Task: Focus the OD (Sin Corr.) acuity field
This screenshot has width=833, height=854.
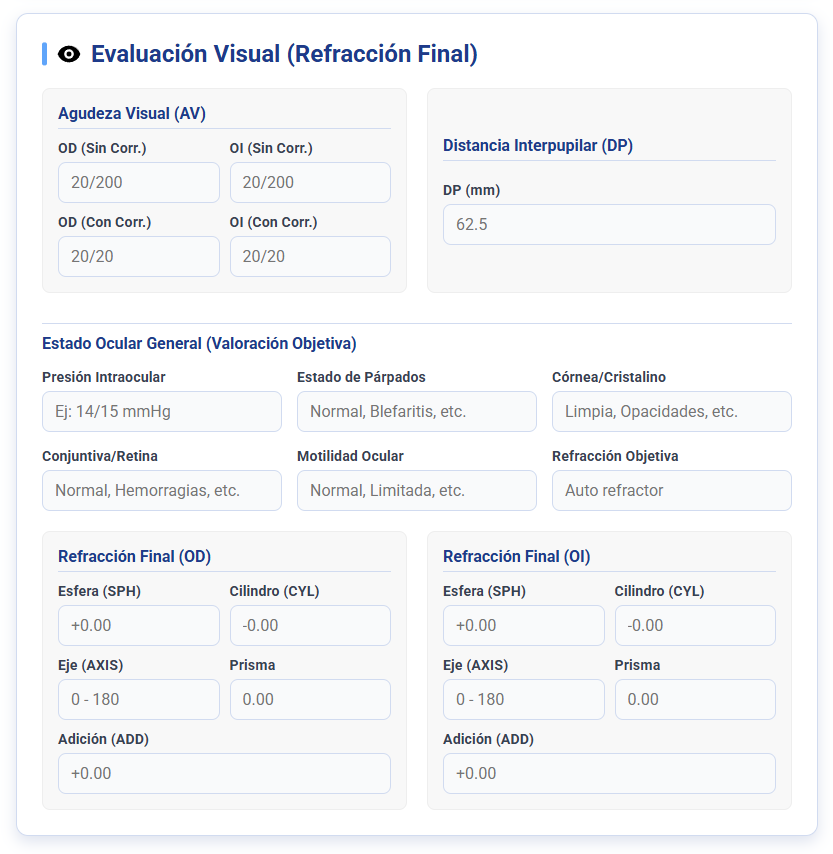Action: click(139, 182)
